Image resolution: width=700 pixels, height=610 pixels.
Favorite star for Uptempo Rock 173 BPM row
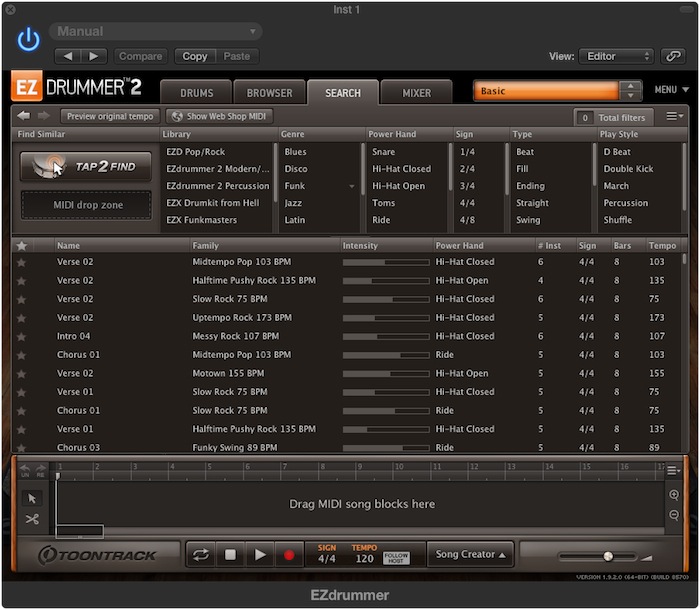21,318
